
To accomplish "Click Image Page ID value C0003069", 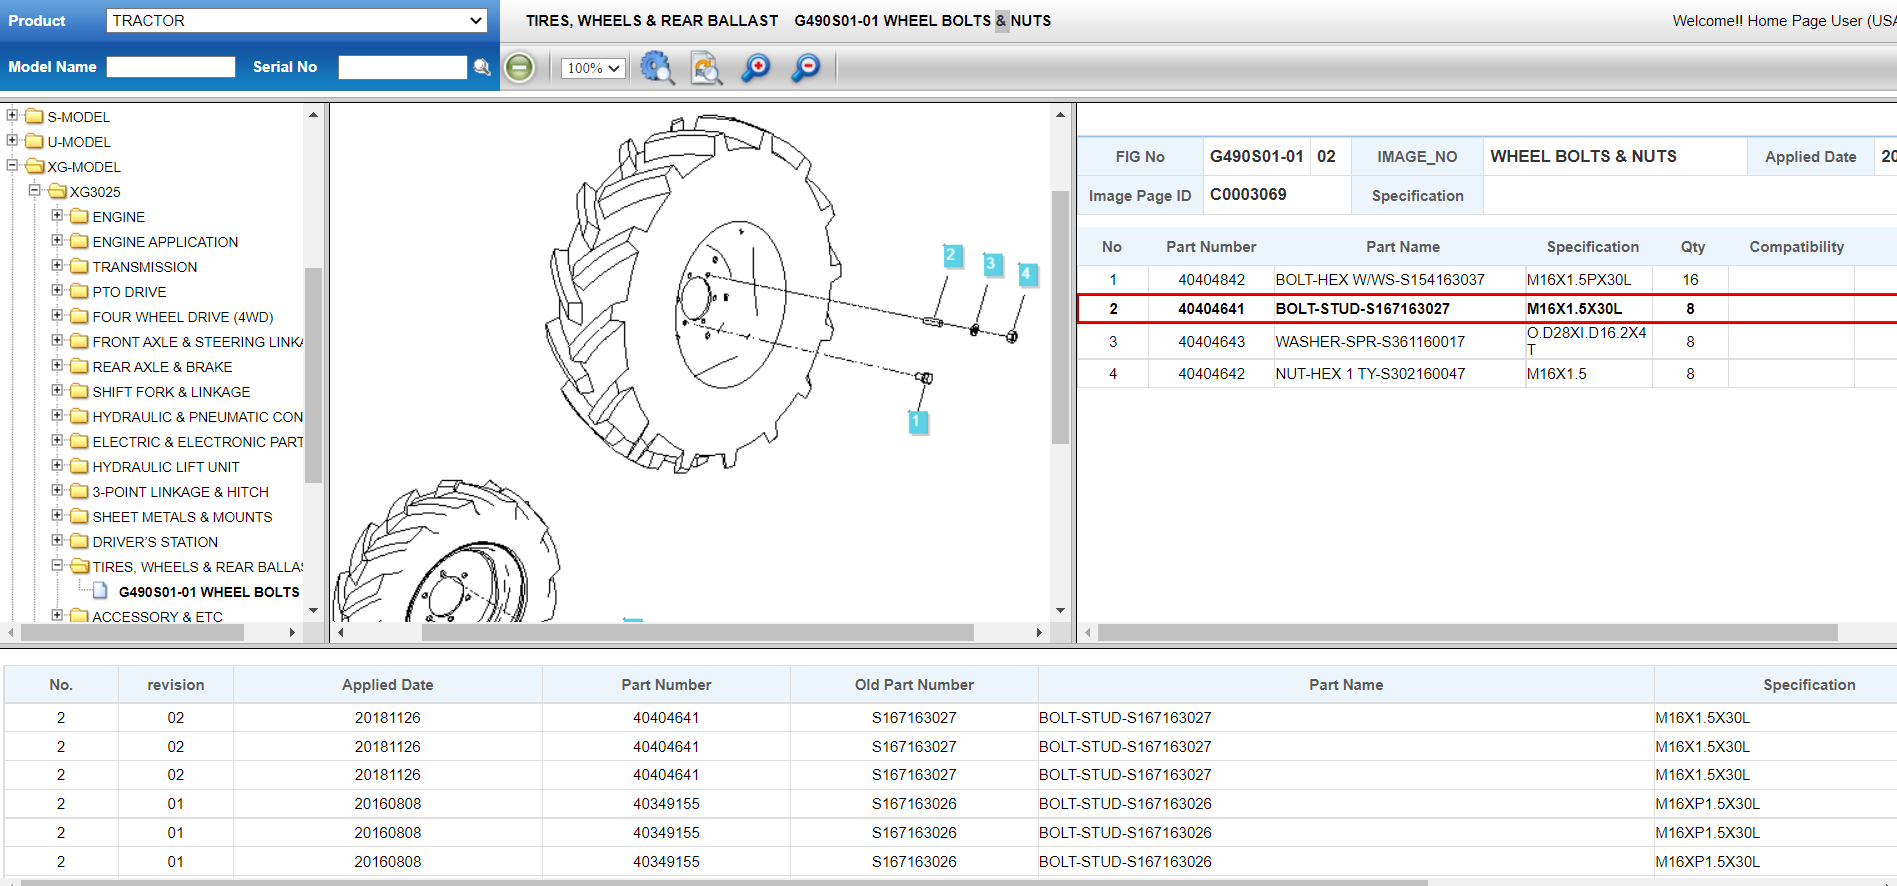I will click(1248, 194).
